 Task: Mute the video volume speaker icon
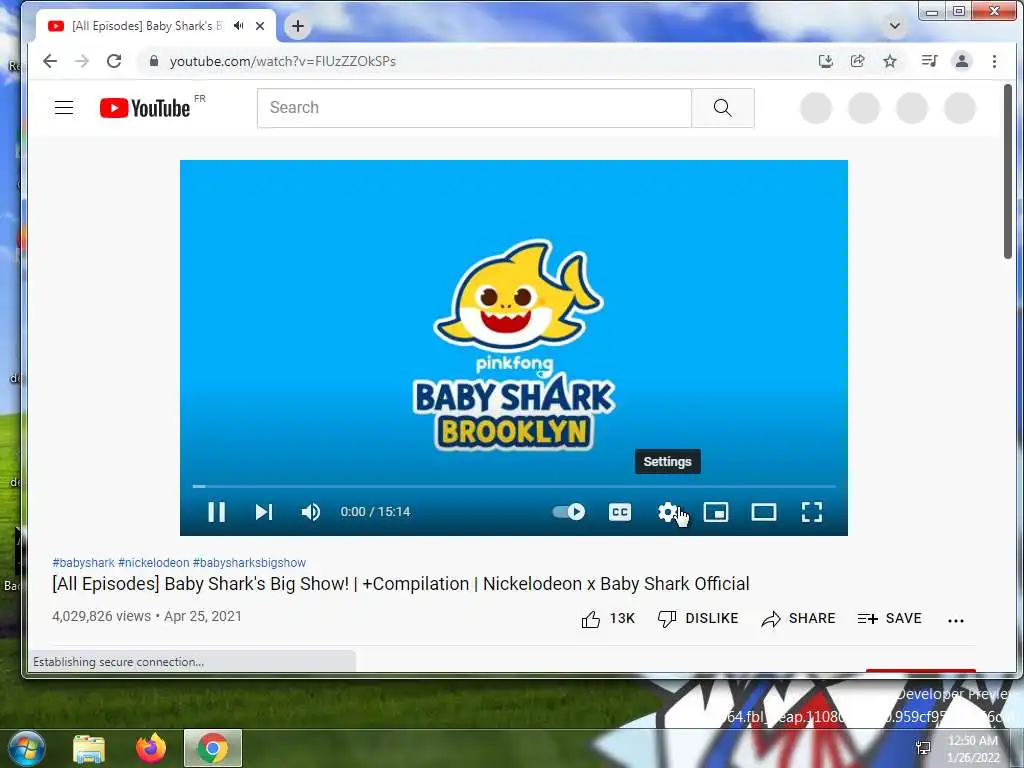pyautogui.click(x=311, y=512)
